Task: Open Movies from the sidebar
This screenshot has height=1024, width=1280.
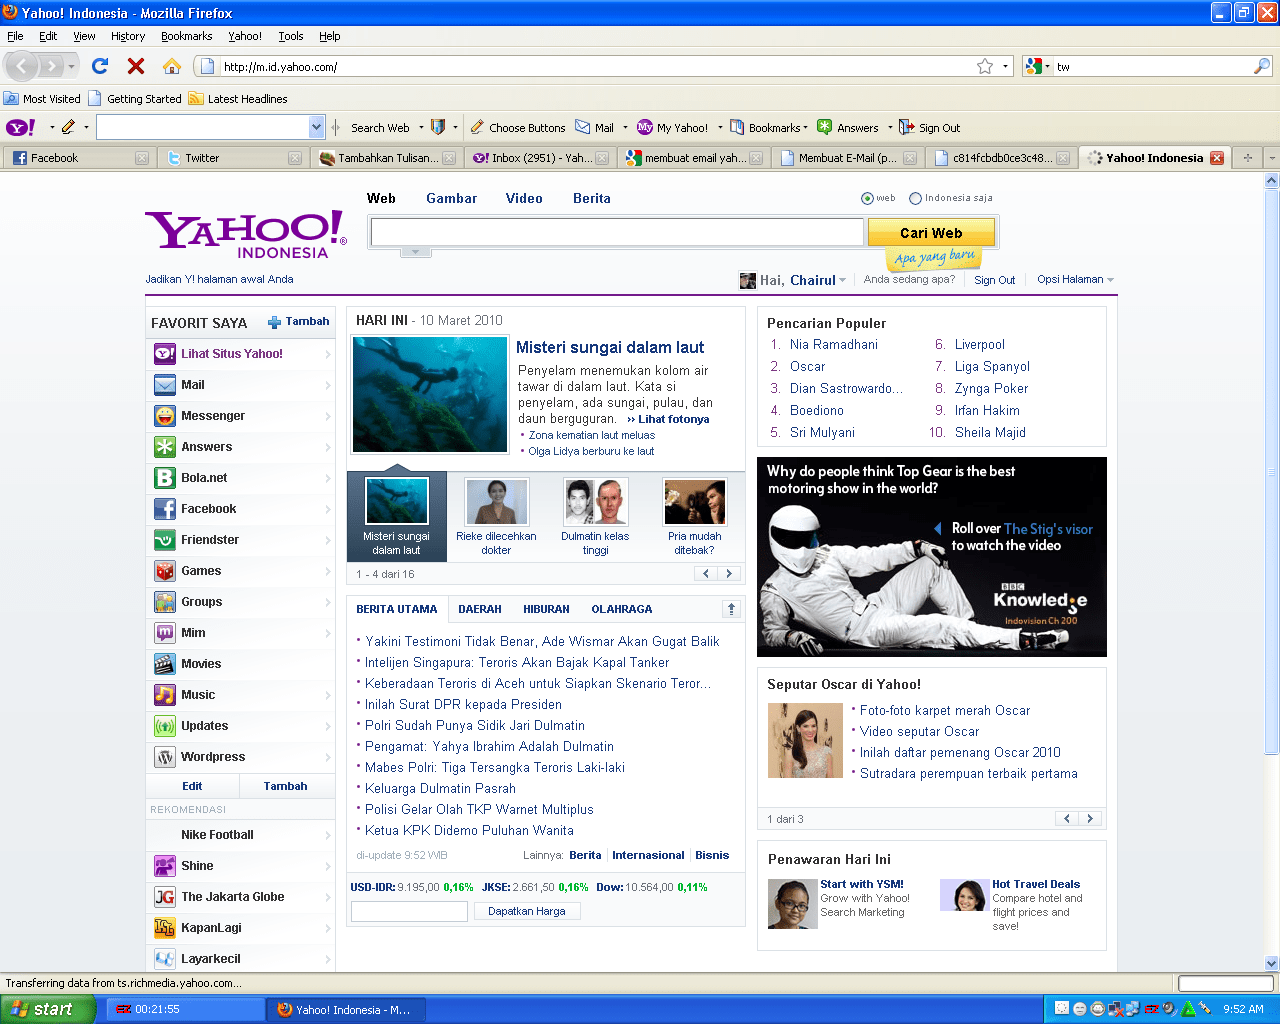Action: (240, 664)
